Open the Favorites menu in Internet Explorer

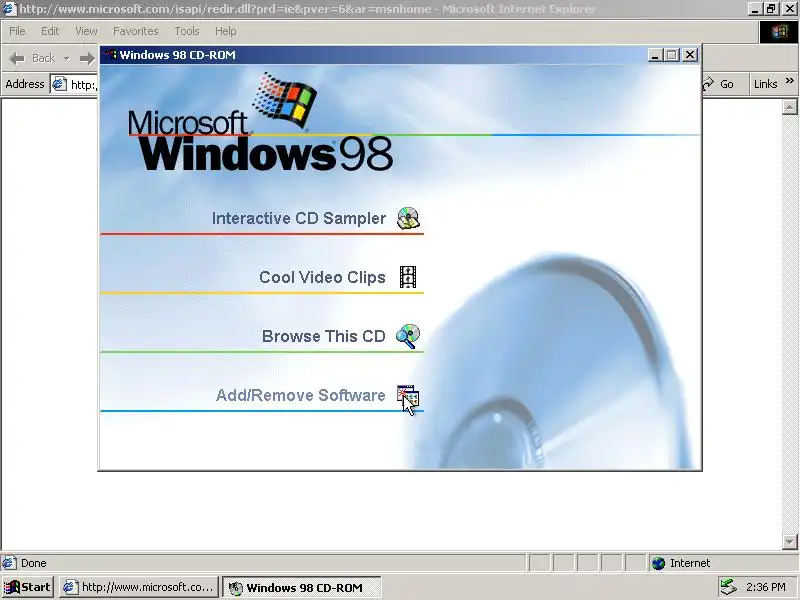135,31
